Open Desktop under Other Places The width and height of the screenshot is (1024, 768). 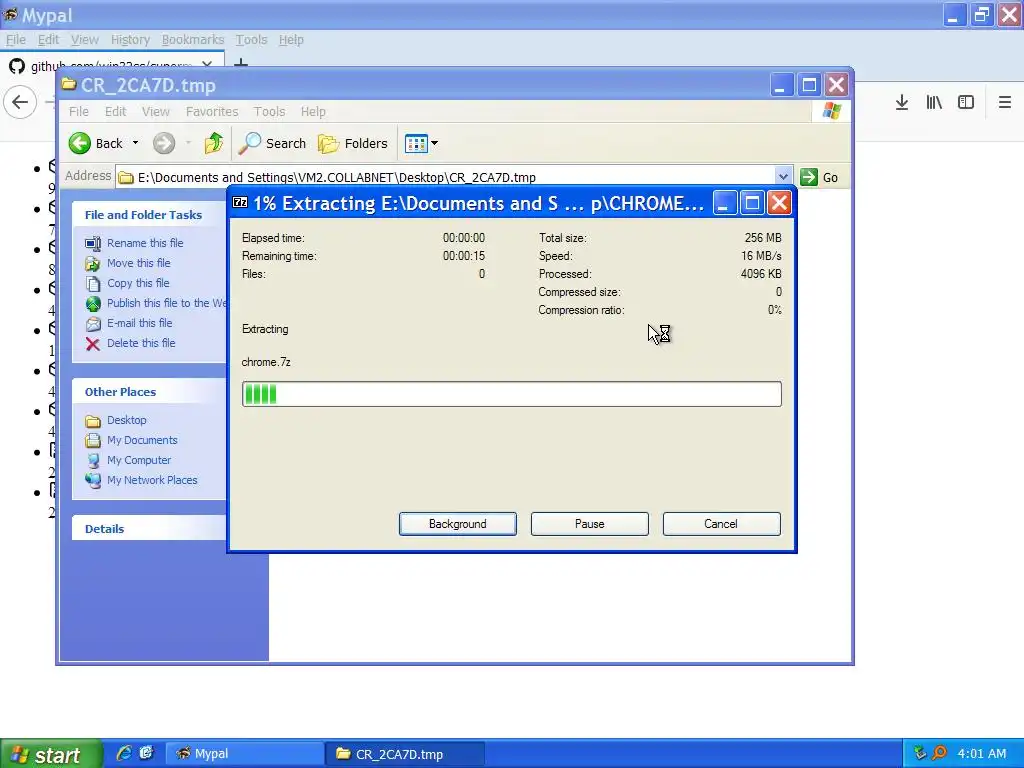[x=127, y=420]
